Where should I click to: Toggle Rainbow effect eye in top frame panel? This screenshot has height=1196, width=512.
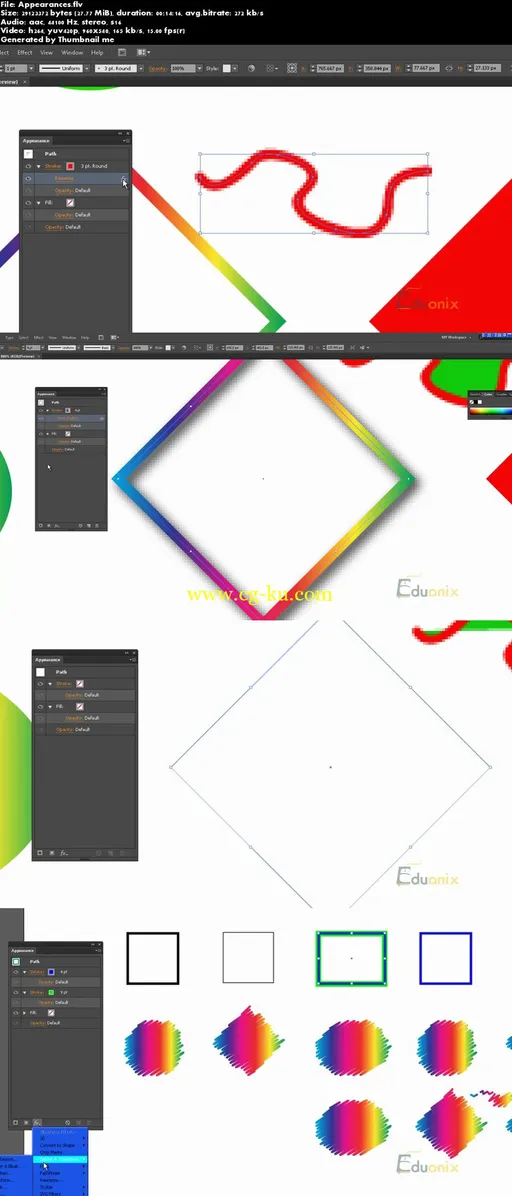(x=28, y=178)
